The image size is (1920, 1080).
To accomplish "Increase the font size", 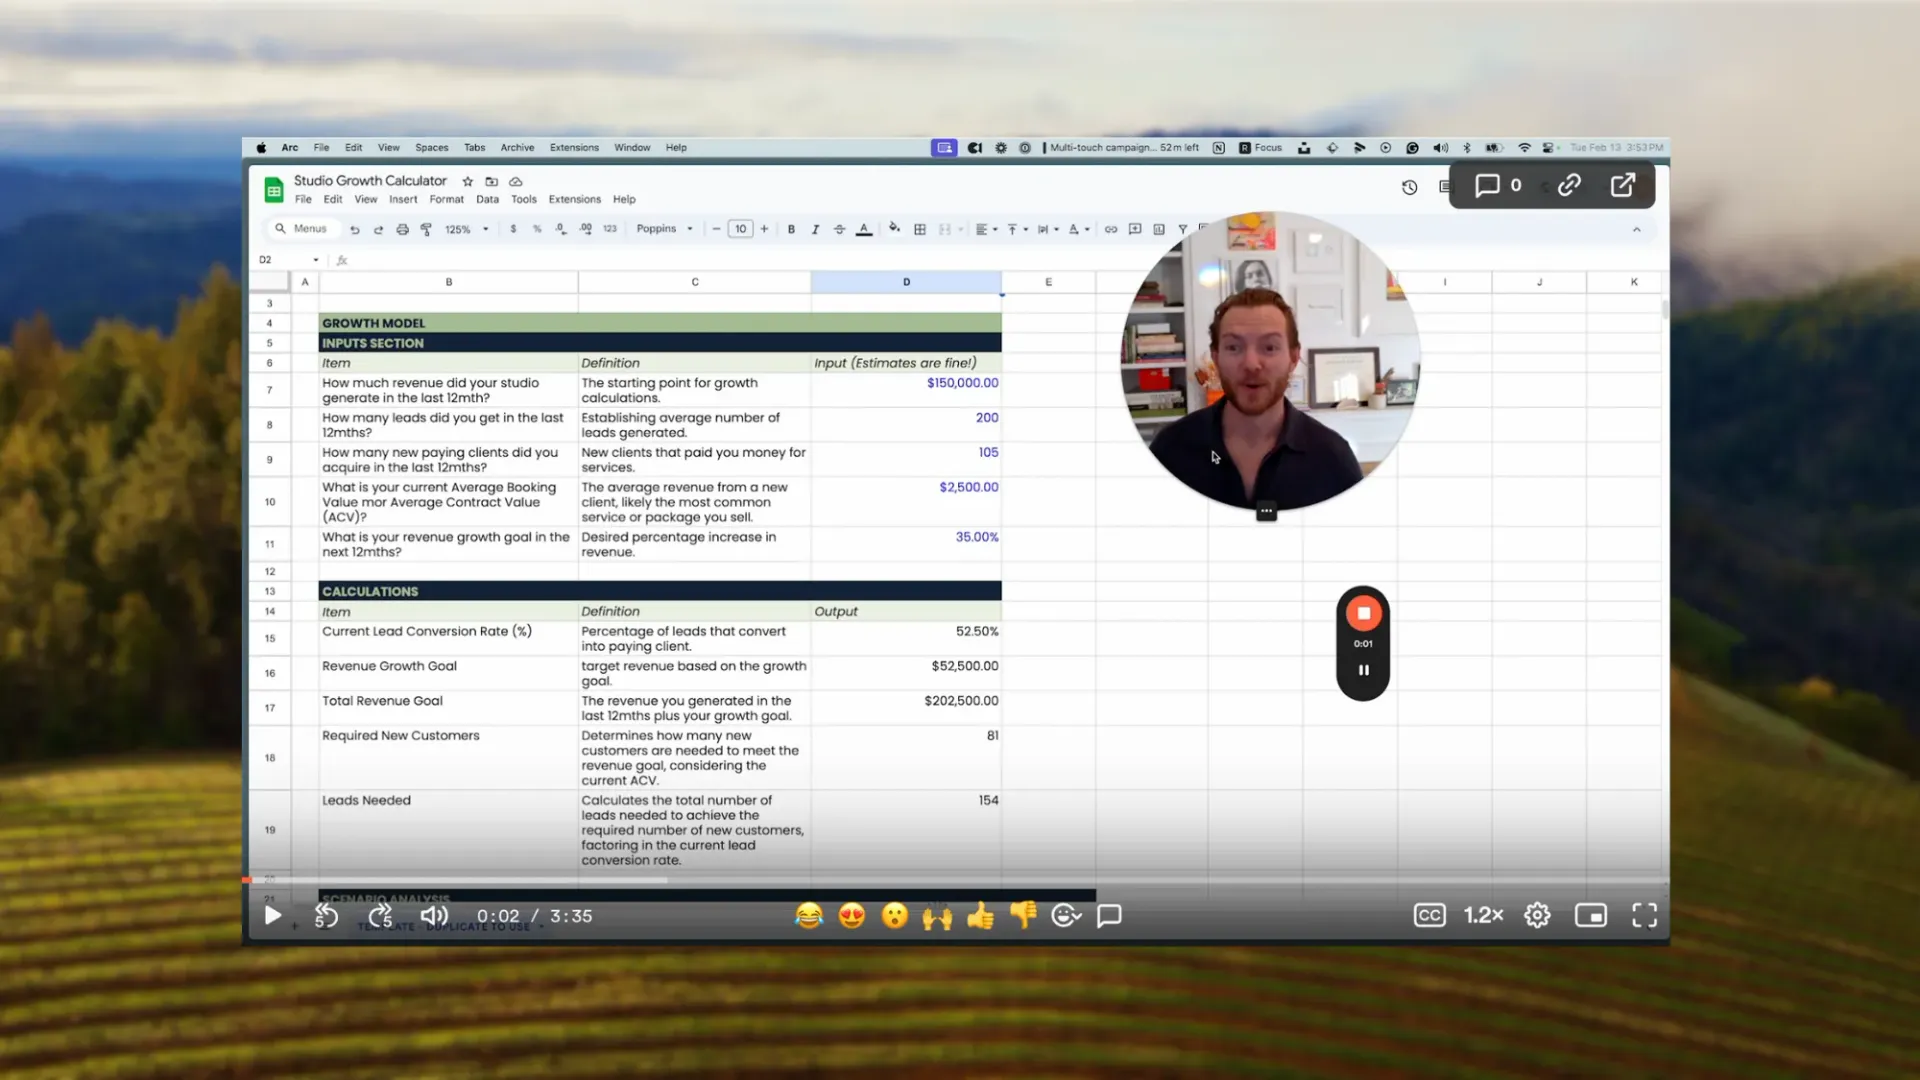I will [764, 229].
